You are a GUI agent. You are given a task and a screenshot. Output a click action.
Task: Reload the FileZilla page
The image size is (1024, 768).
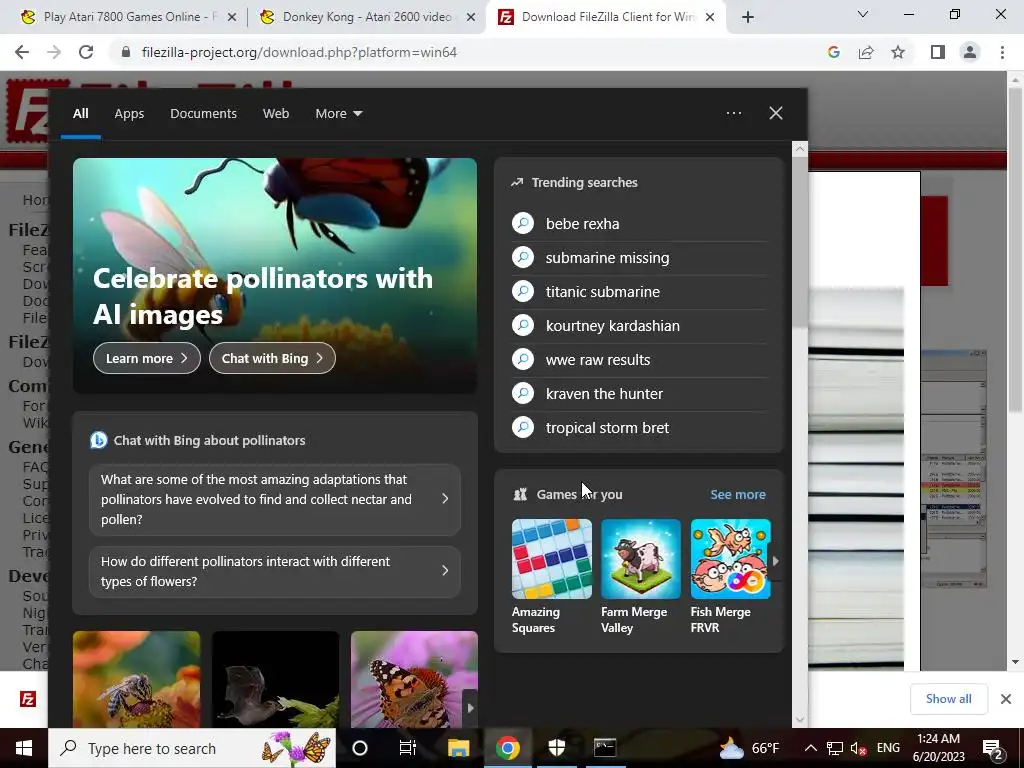86,52
